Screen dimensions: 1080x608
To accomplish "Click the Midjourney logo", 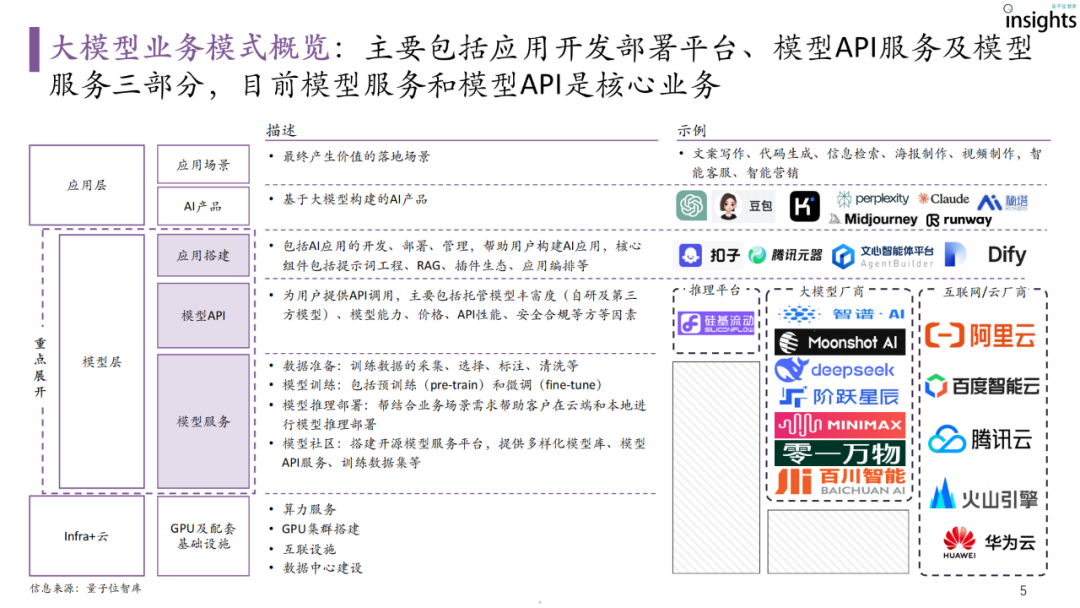I will [873, 219].
